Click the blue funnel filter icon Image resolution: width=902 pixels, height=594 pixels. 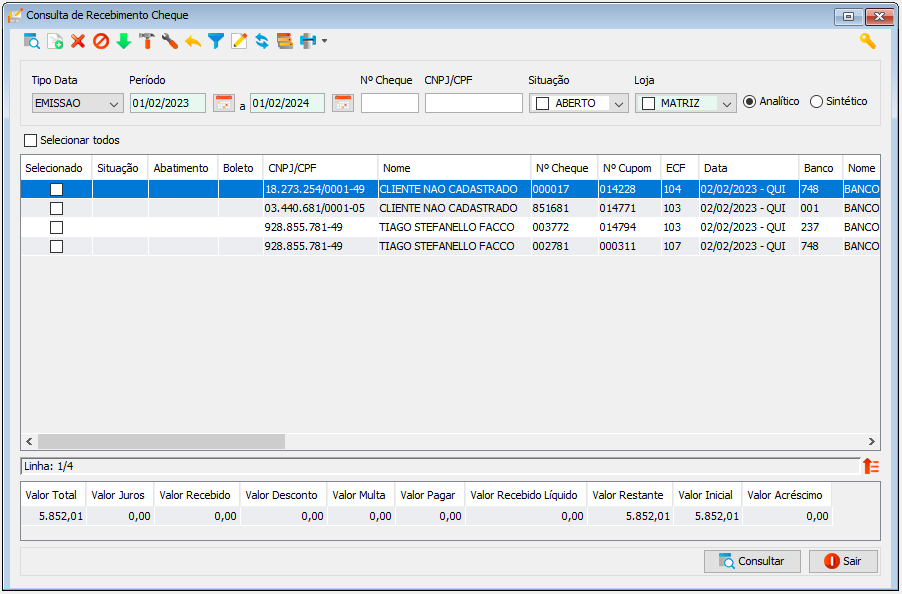216,41
